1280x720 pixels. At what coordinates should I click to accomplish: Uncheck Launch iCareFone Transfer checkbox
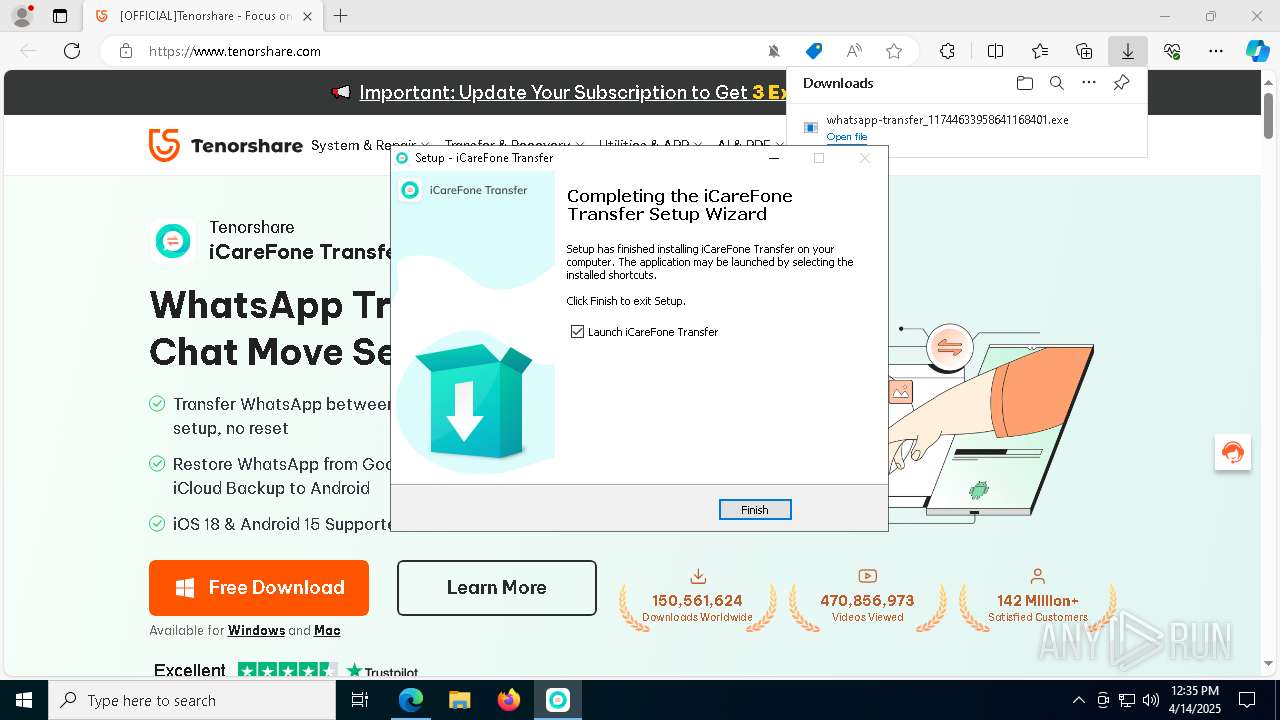(x=577, y=332)
